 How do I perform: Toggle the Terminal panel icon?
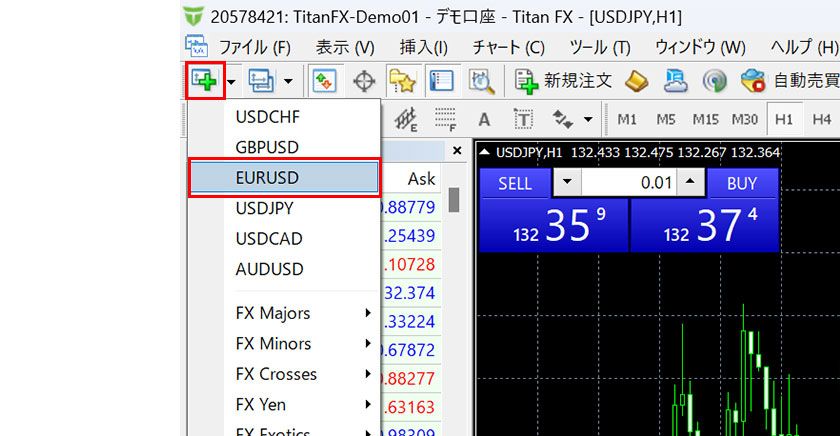pos(441,81)
